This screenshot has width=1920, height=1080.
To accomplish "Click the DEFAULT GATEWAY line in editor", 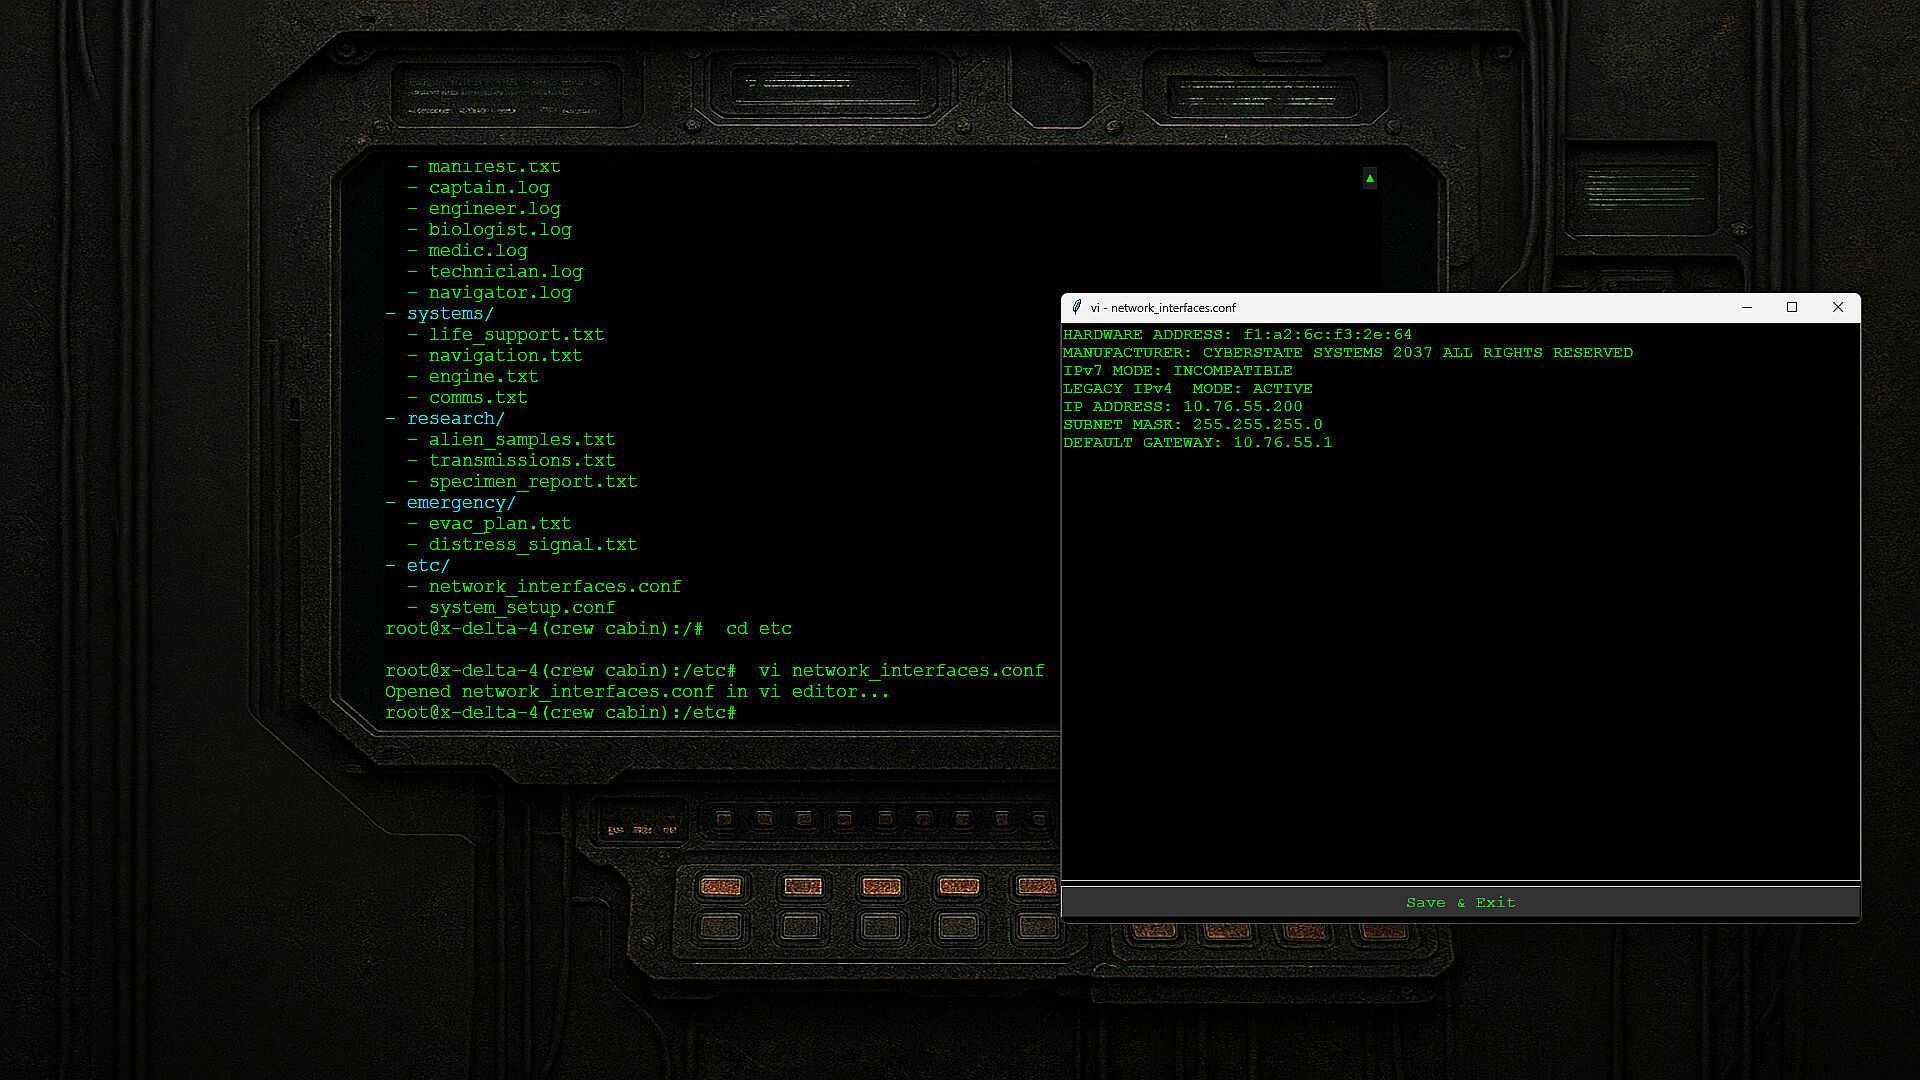I will pos(1197,443).
